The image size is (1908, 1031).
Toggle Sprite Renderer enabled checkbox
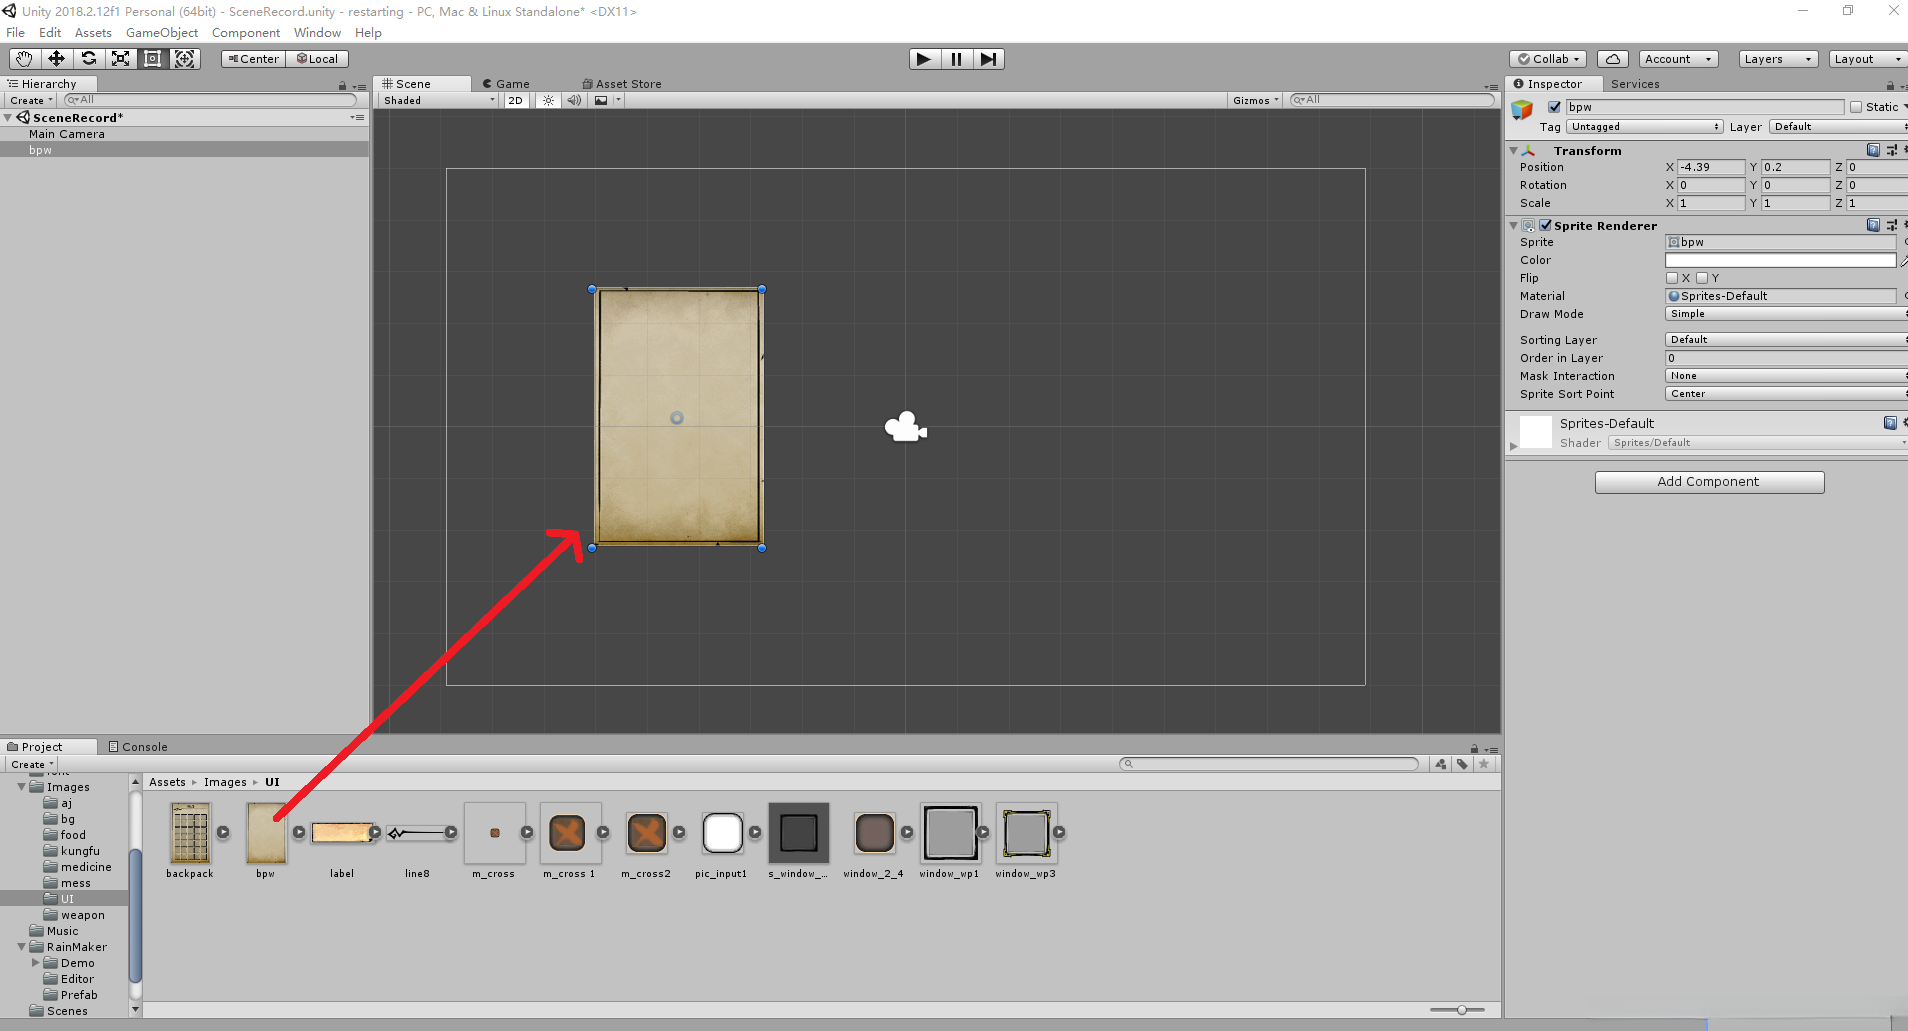click(1545, 225)
